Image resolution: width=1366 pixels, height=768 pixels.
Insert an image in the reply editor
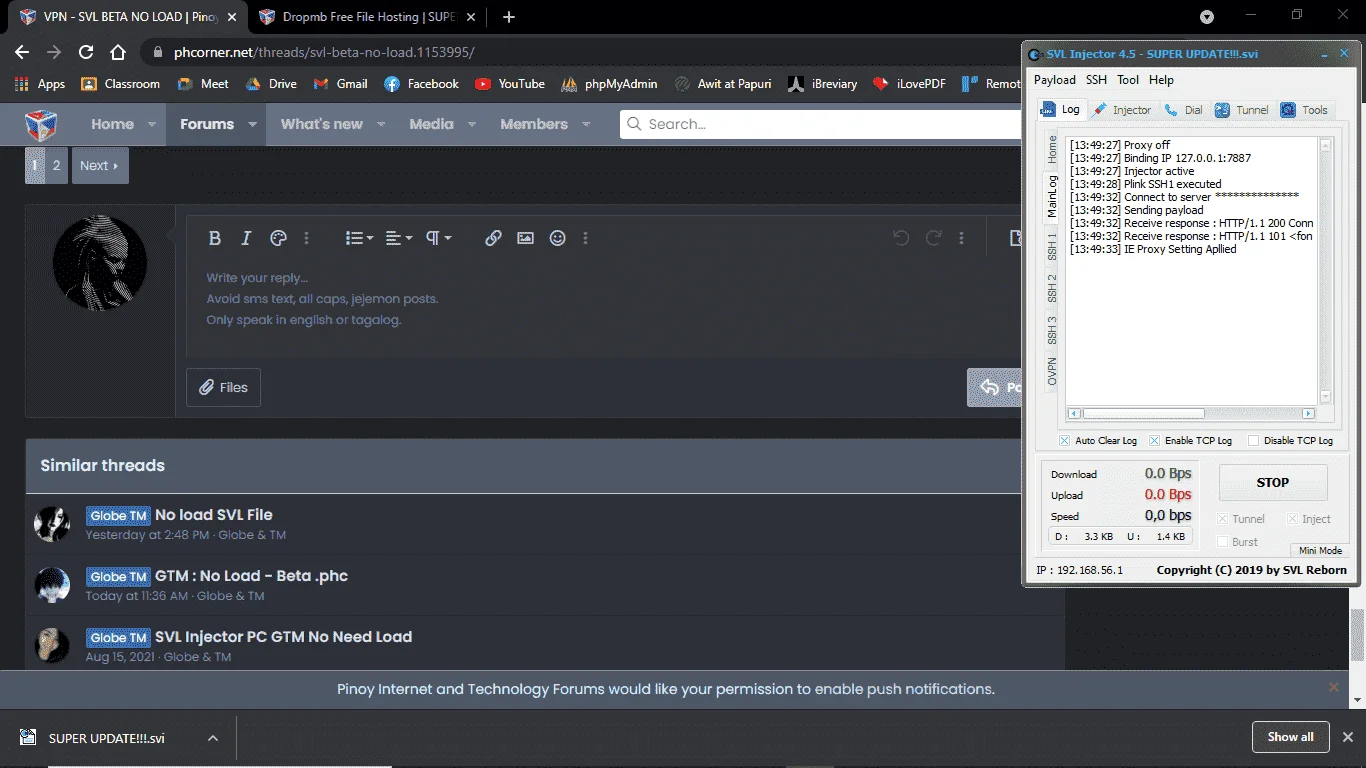[x=525, y=238]
